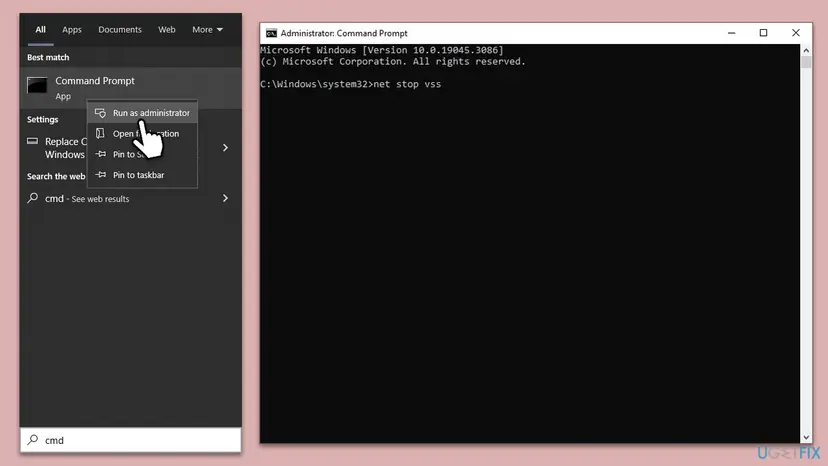Click the Pin to Start pin icon
Image resolution: width=828 pixels, height=466 pixels.
100,154
